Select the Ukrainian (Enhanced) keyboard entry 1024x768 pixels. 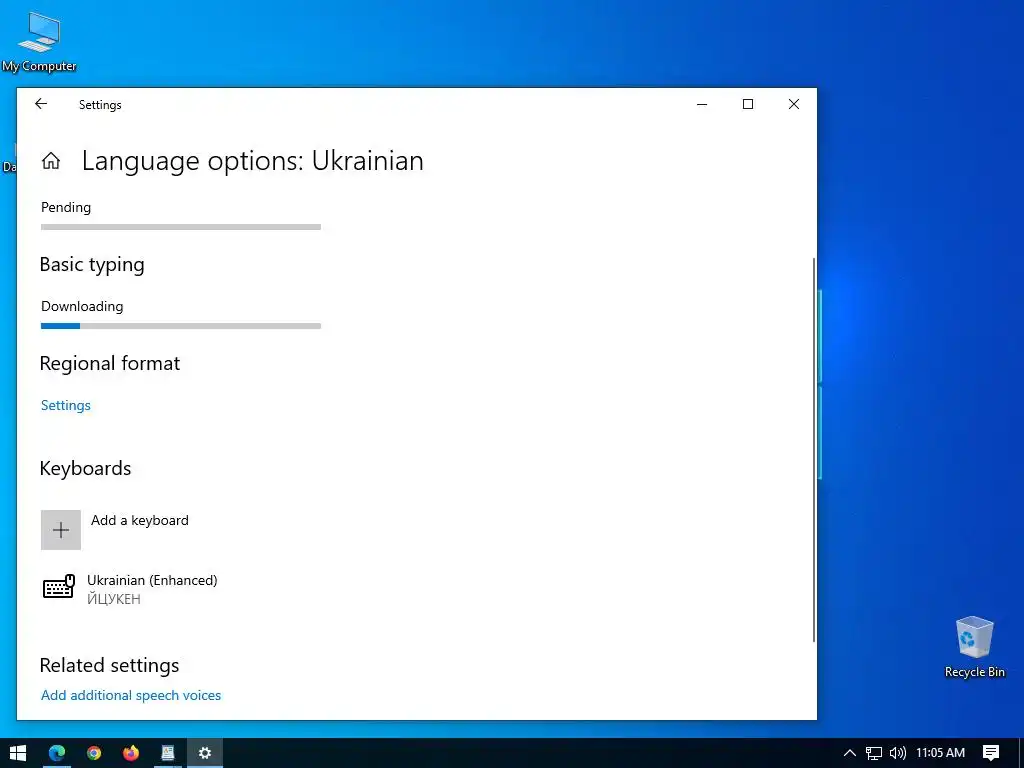(131, 588)
